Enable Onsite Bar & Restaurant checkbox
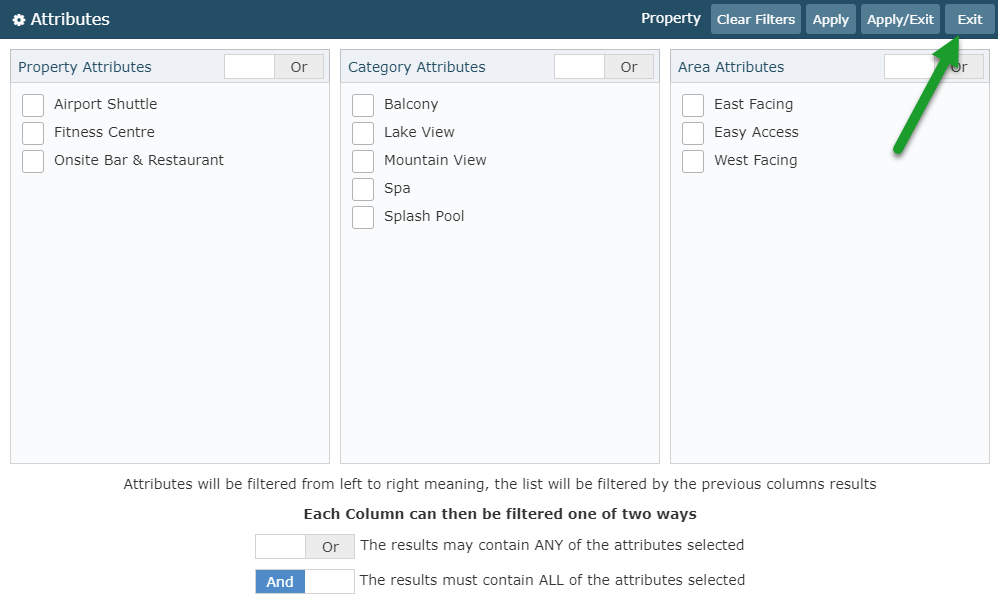This screenshot has height=598, width=998. 33,161
